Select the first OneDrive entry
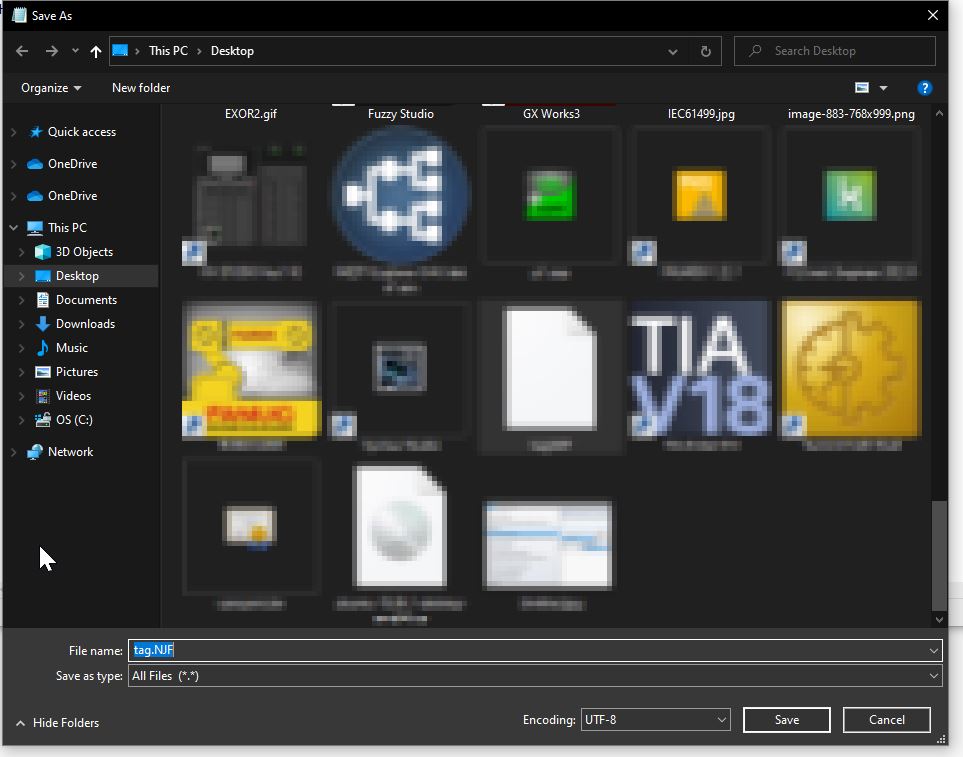The image size is (963, 757). [x=72, y=164]
